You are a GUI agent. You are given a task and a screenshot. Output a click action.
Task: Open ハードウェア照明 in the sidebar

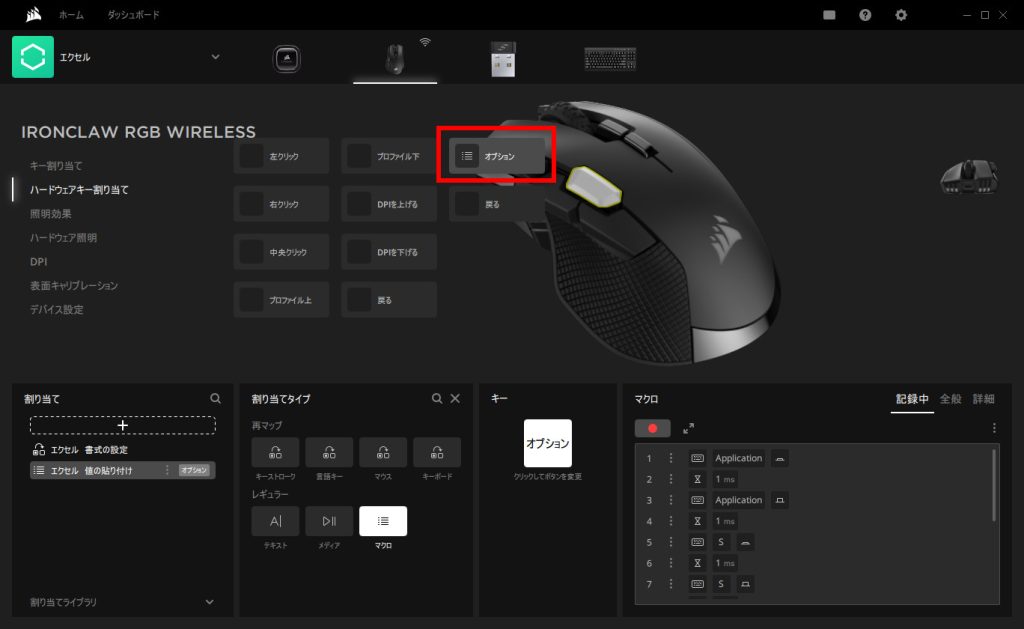(63, 238)
